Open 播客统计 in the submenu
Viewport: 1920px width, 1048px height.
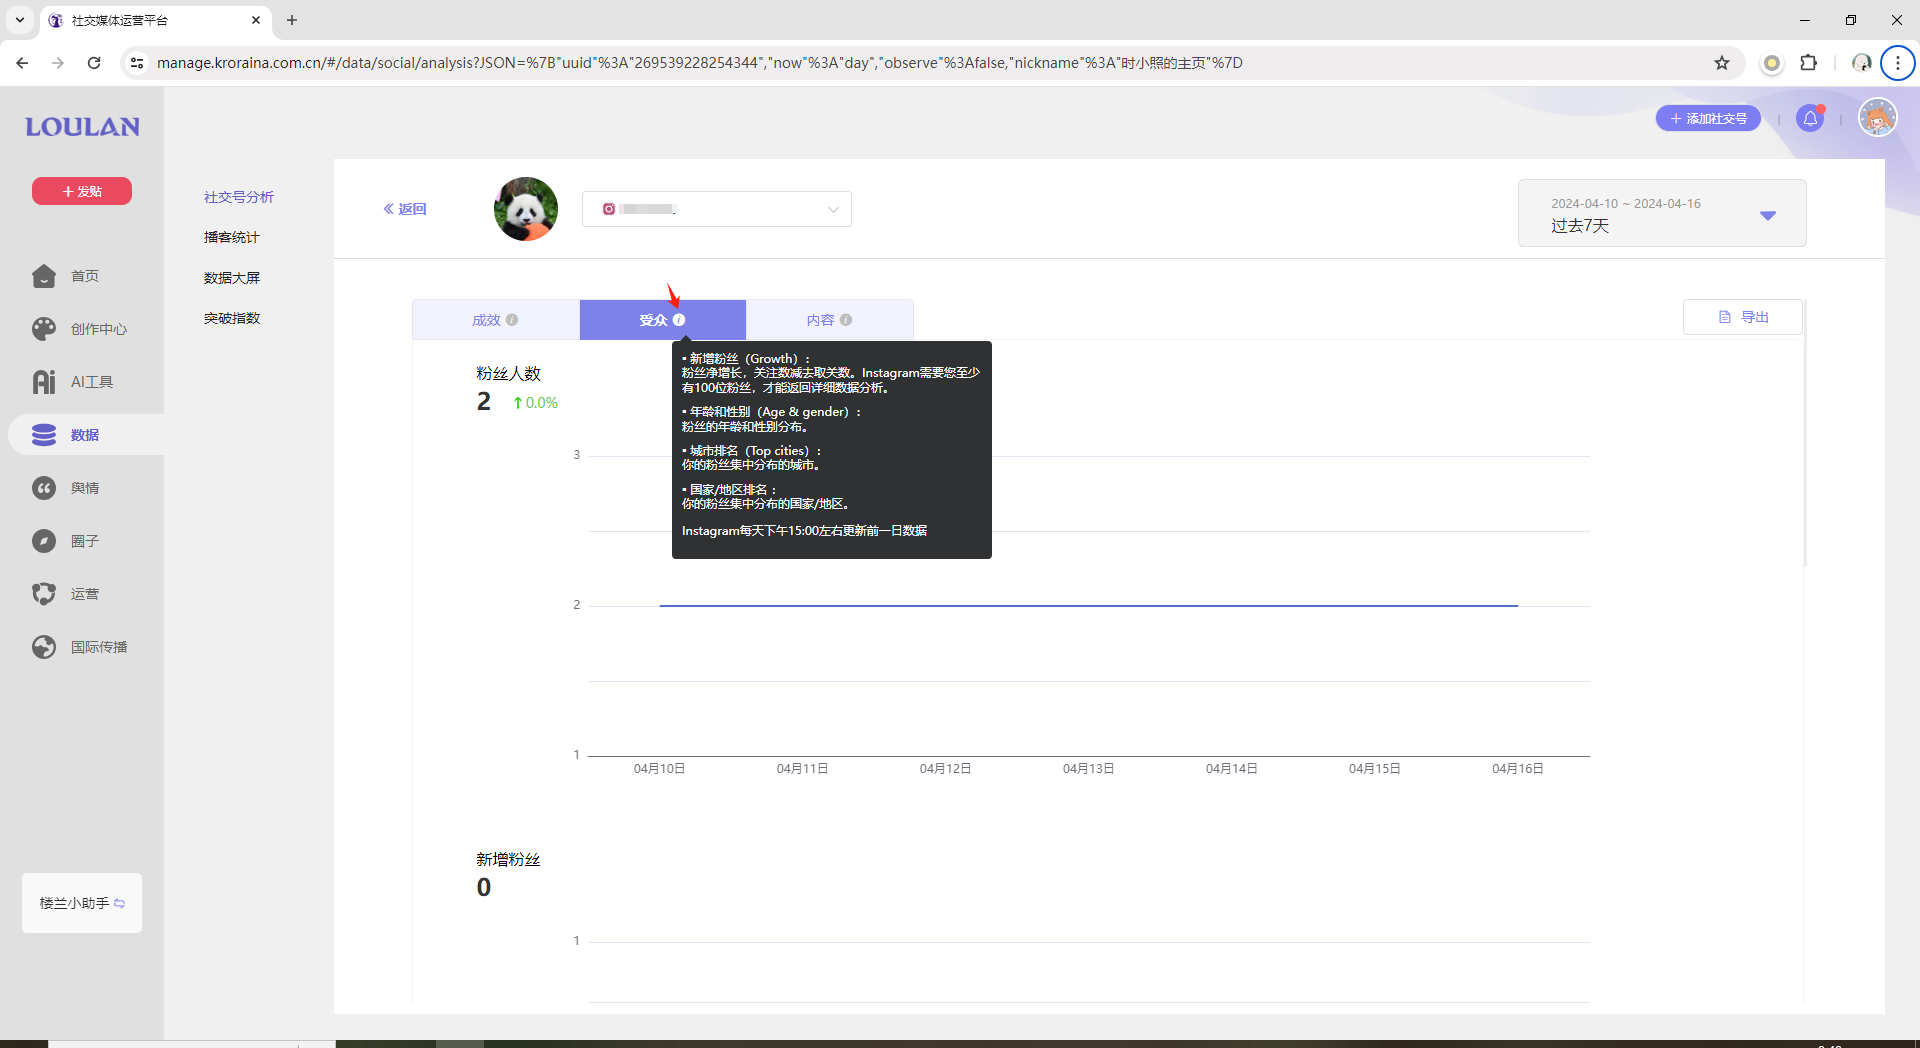tap(231, 237)
